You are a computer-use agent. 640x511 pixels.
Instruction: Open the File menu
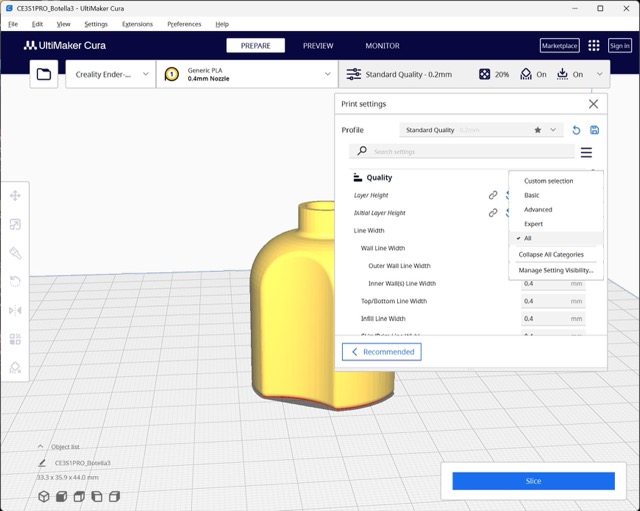click(13, 24)
